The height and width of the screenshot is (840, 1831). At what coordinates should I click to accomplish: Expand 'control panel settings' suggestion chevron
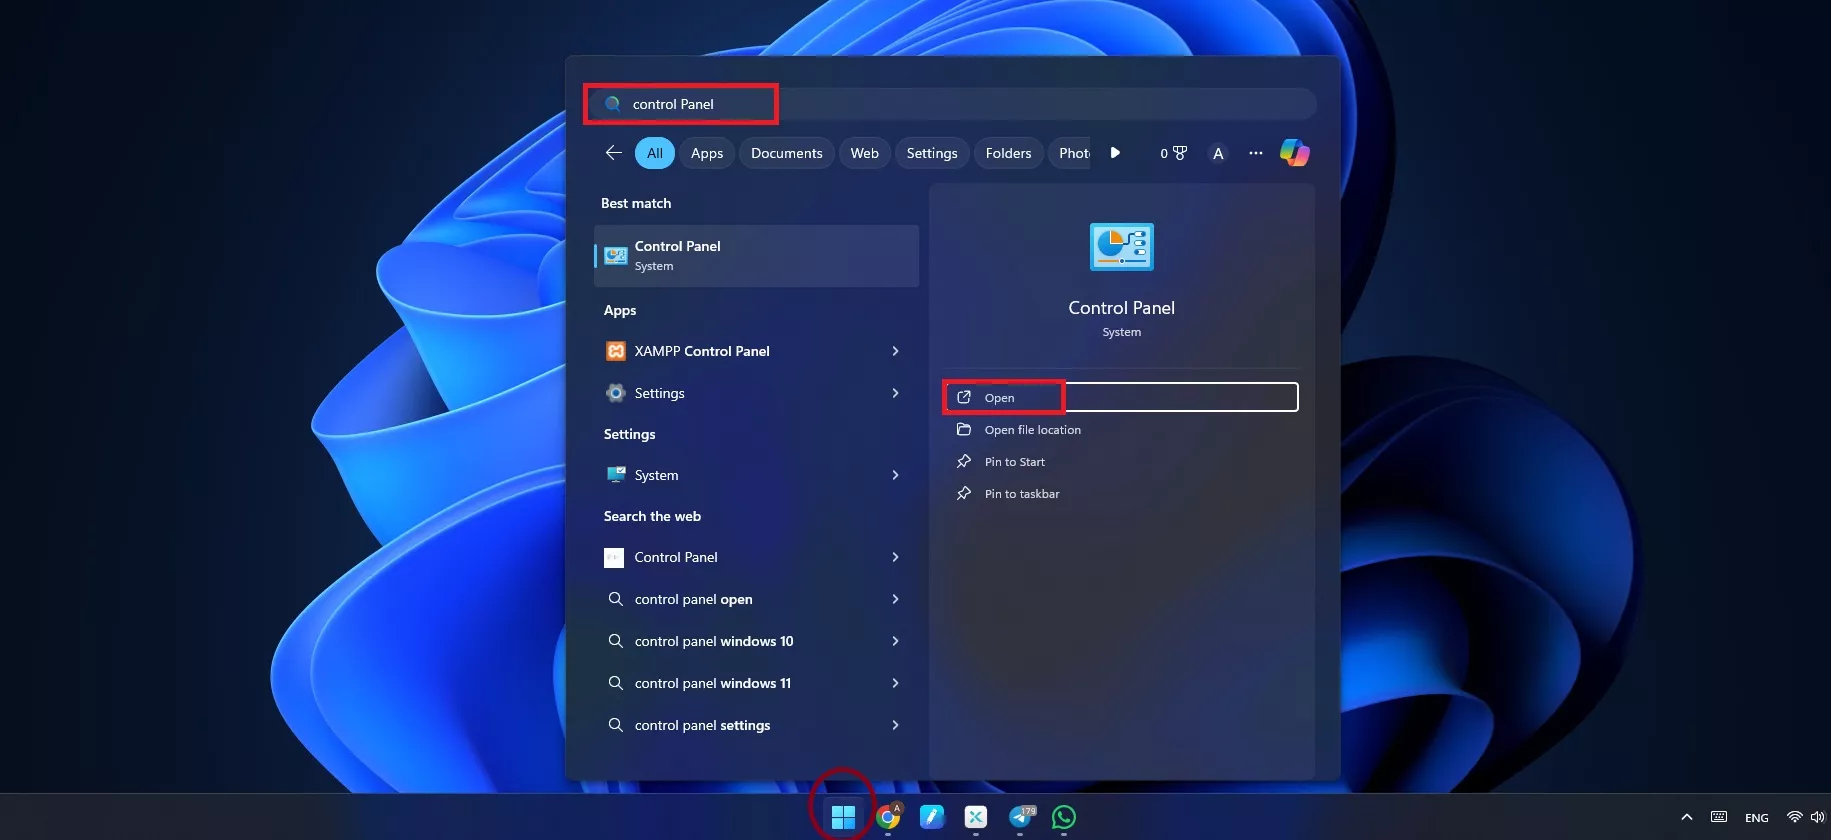pos(895,725)
